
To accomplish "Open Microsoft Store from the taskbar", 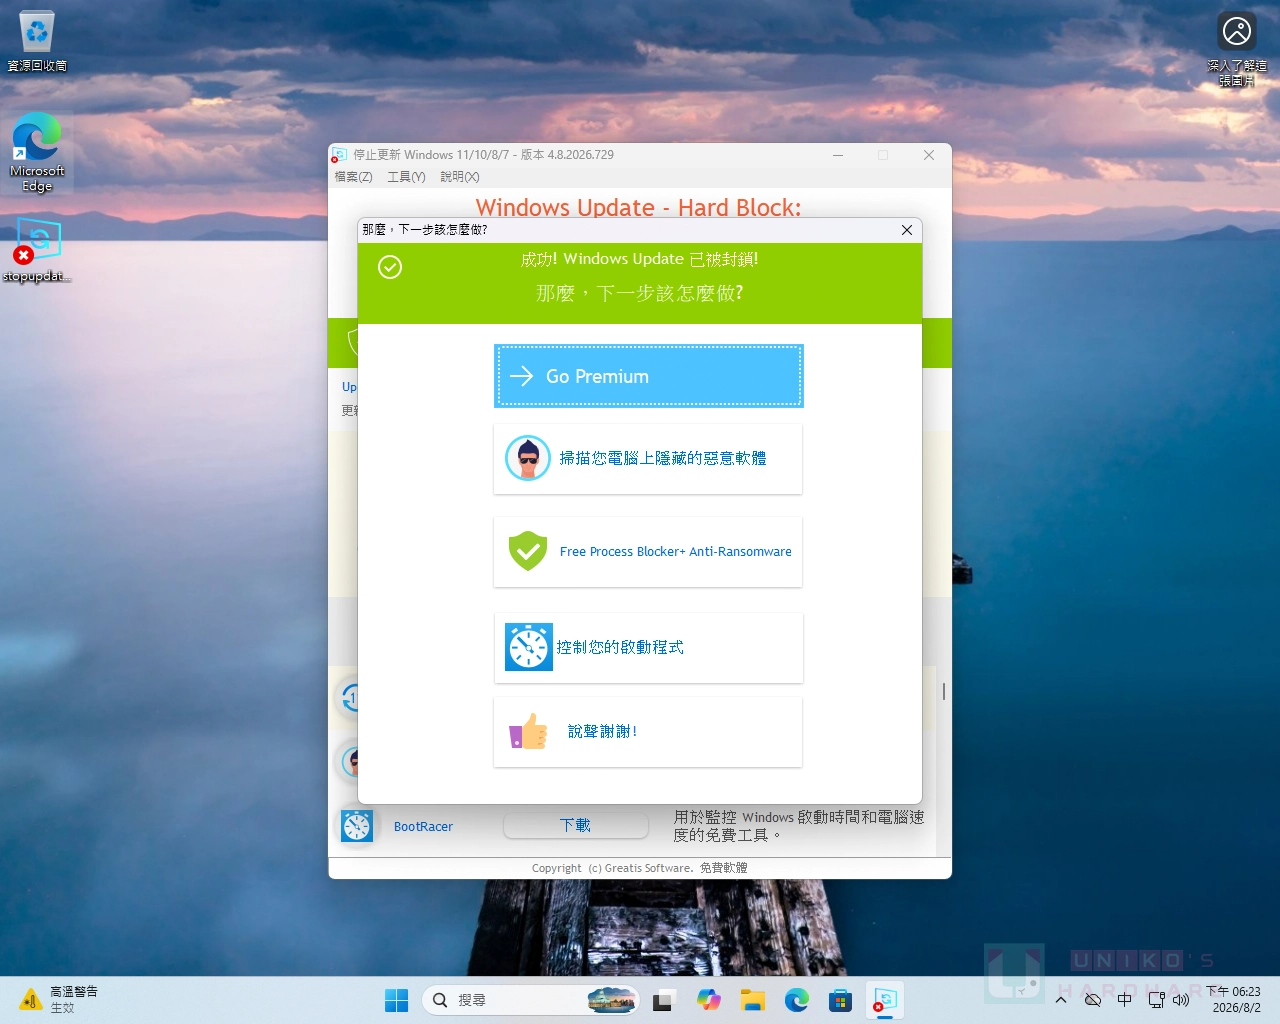I will tap(841, 1000).
